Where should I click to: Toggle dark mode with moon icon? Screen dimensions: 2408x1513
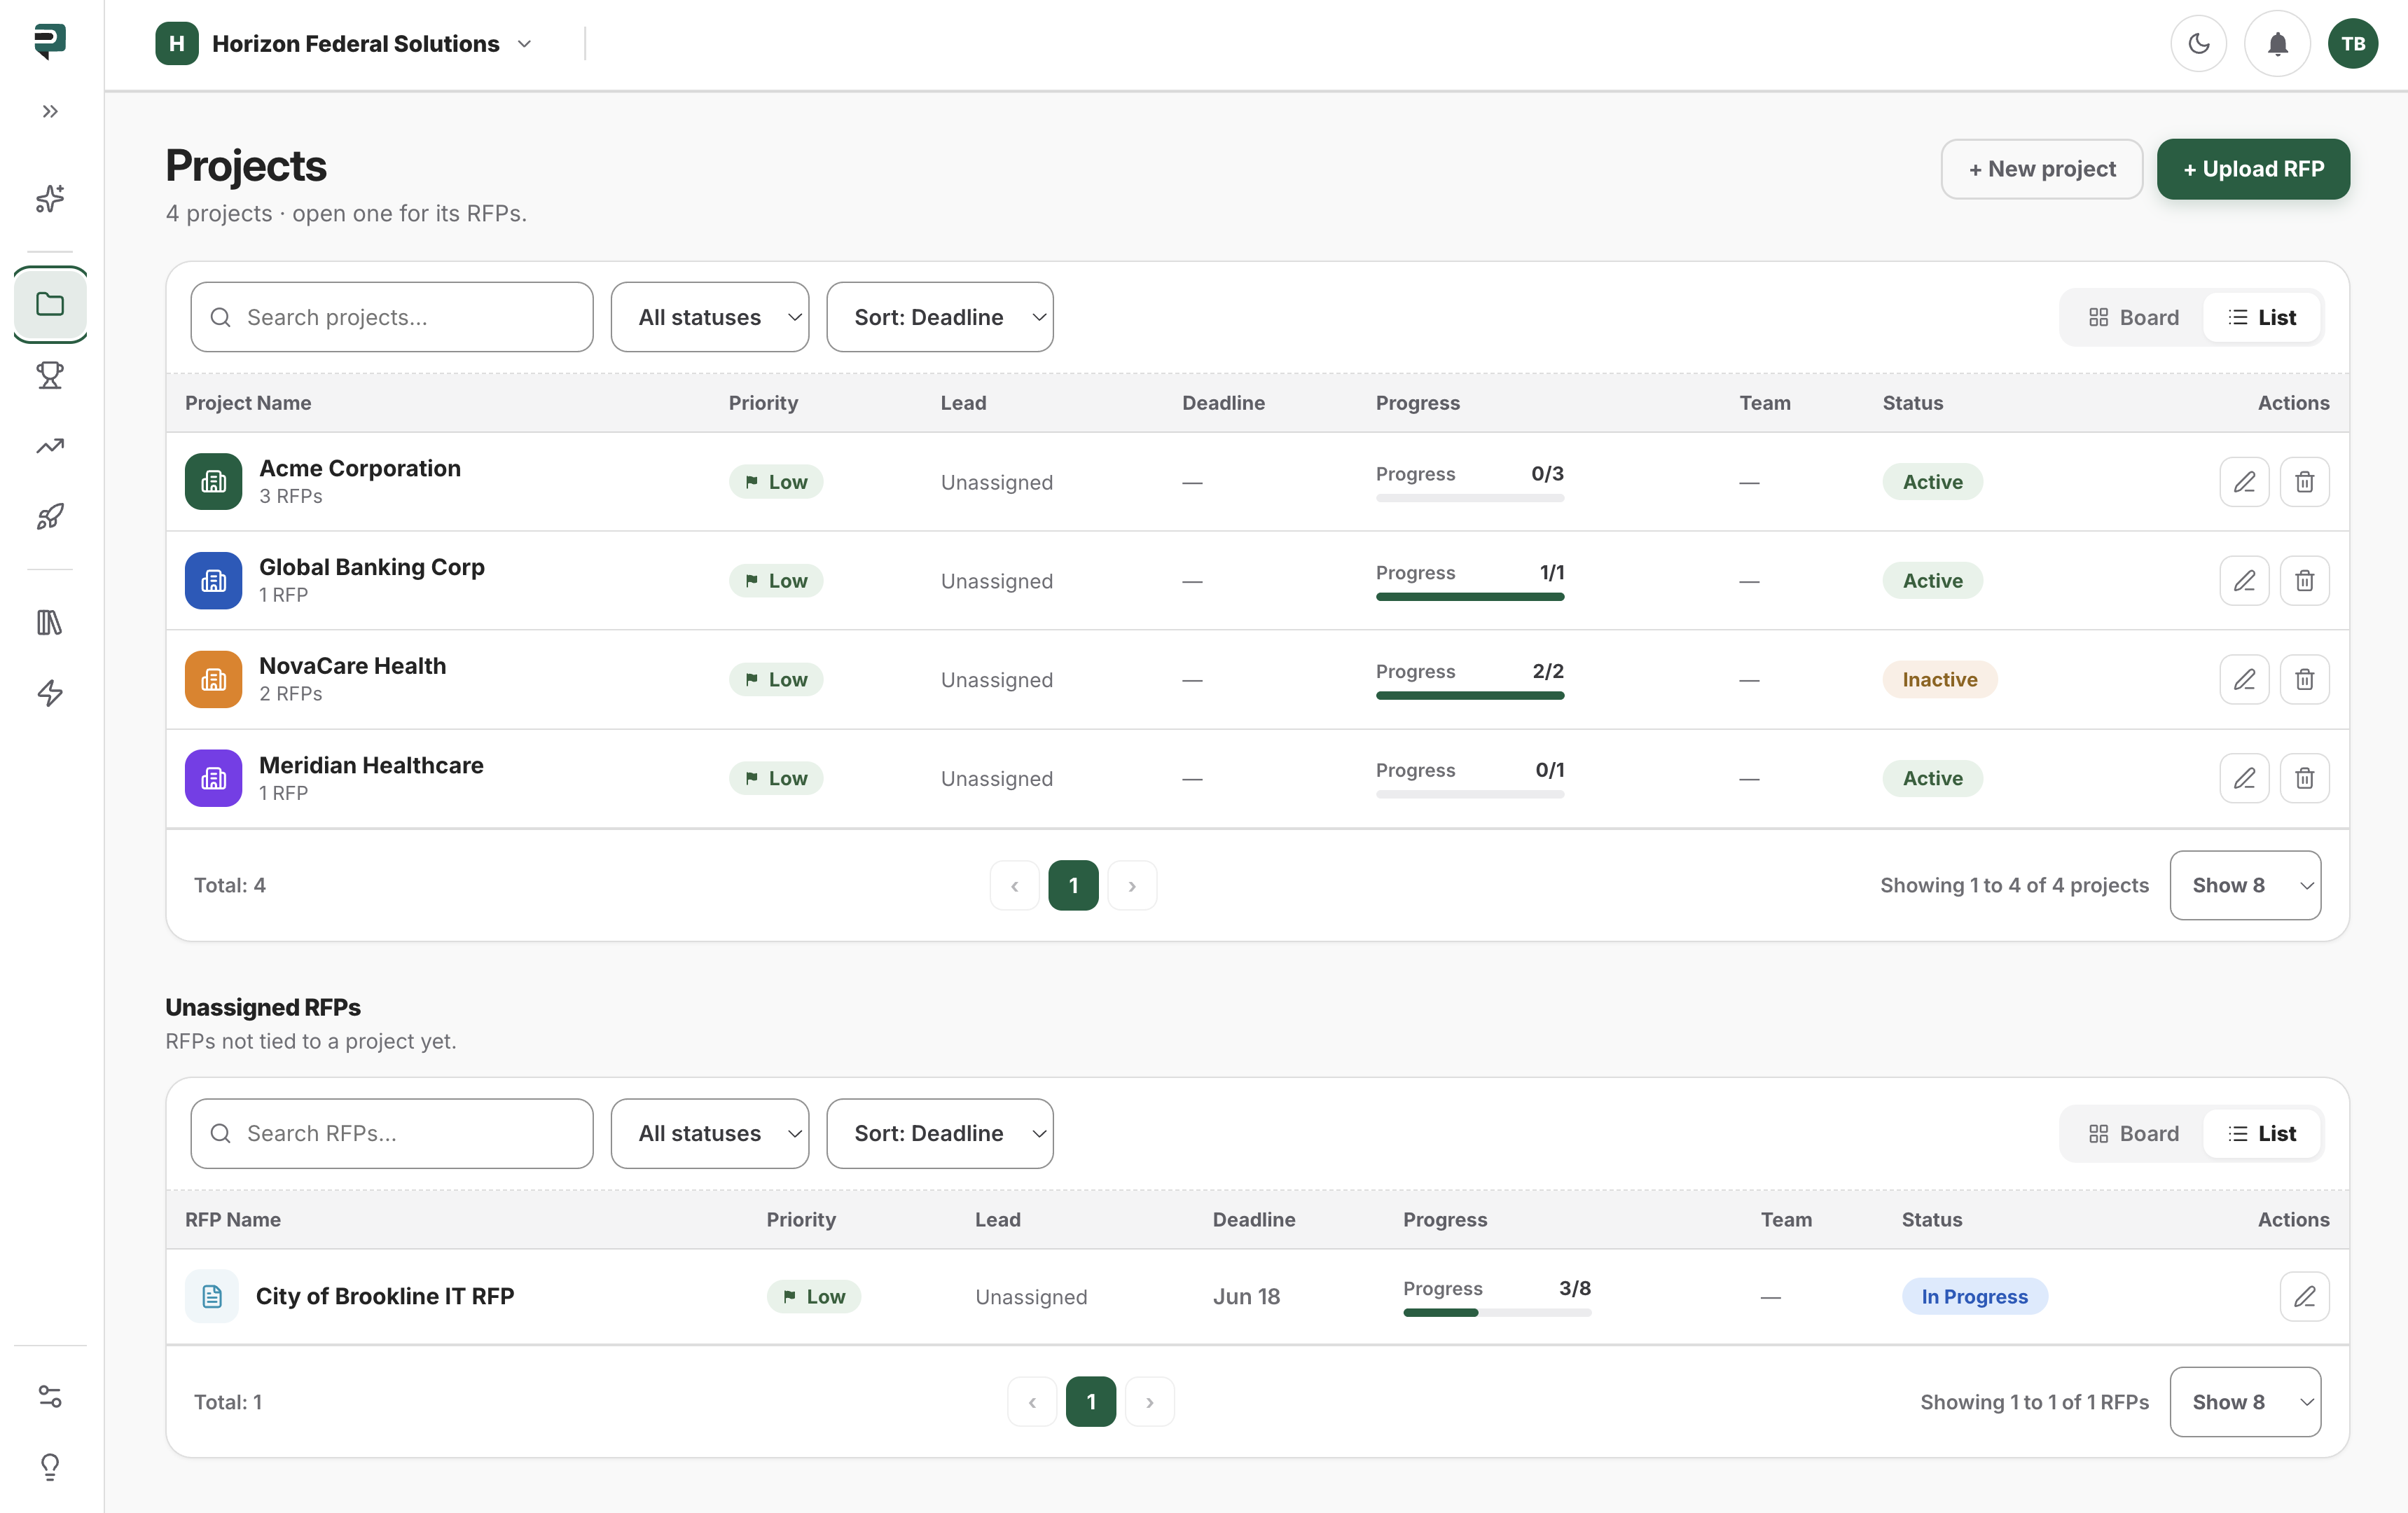pos(2198,44)
